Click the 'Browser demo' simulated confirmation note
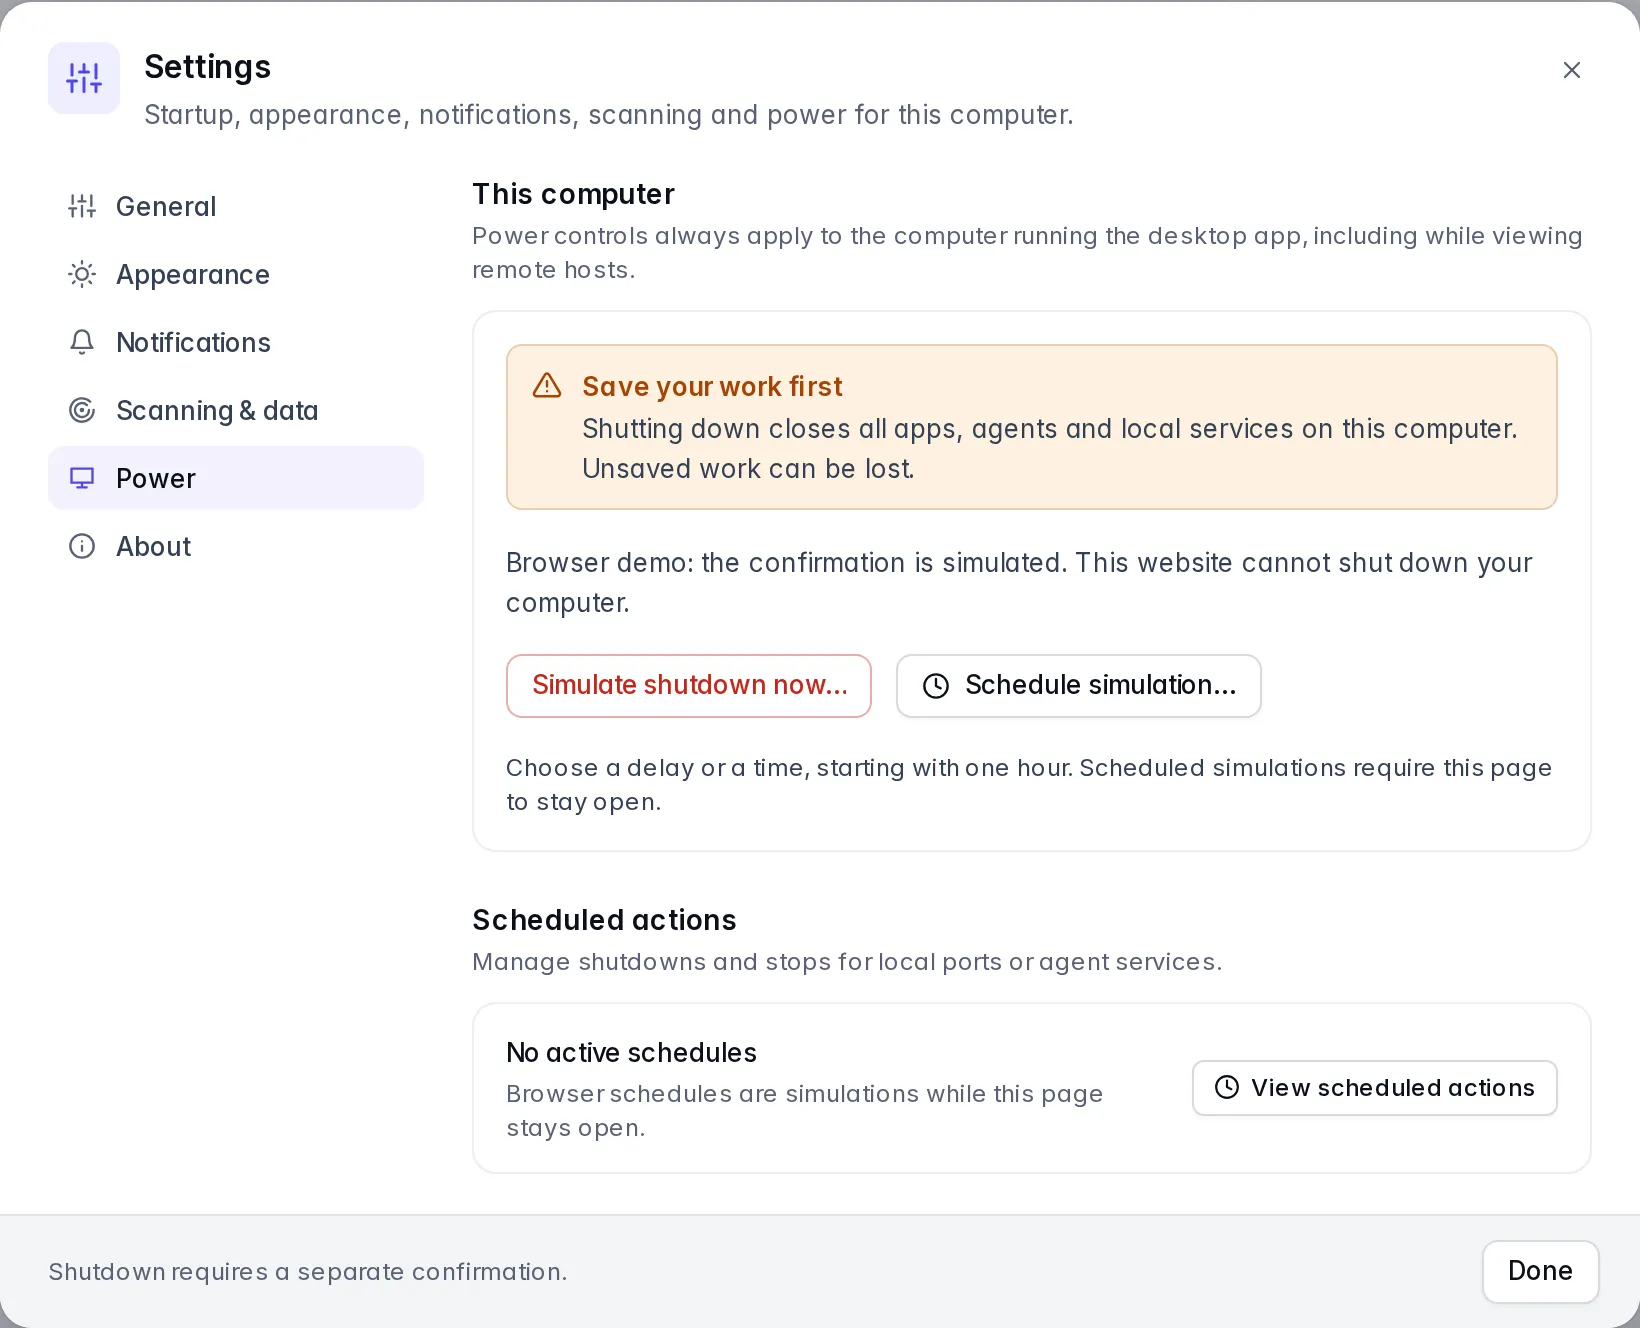Image resolution: width=1640 pixels, height=1328 pixels. 1019,582
